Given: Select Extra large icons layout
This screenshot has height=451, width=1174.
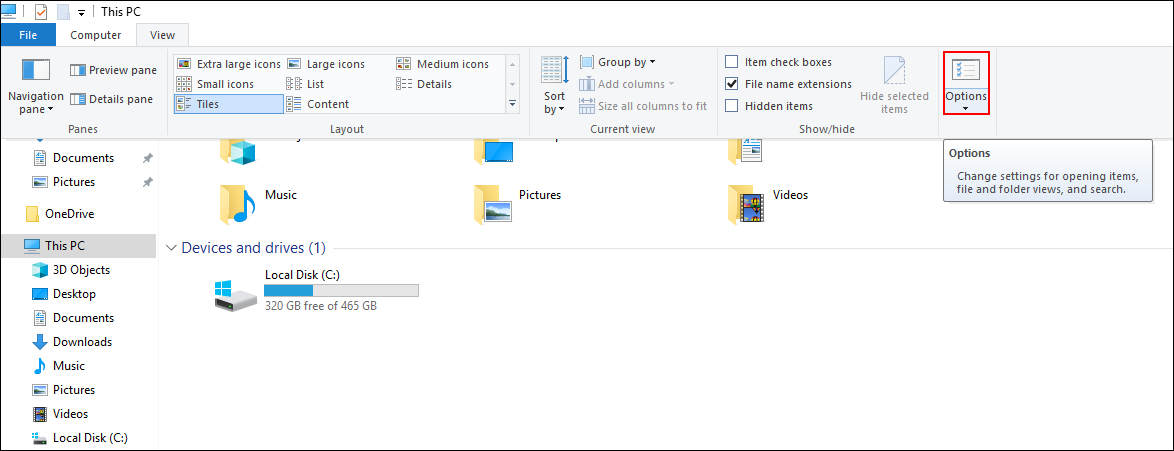Looking at the screenshot, I should (x=228, y=64).
